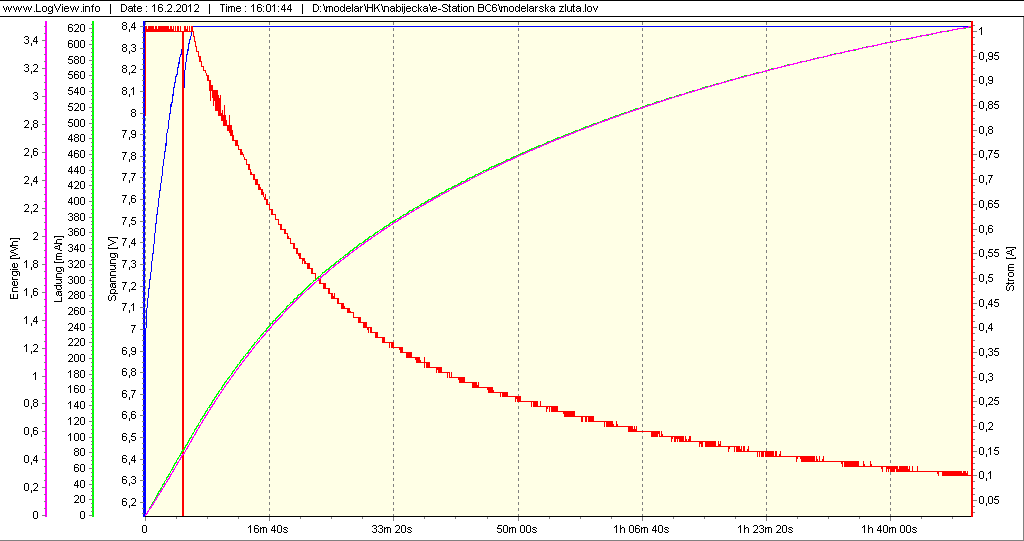Click the 16m 40s time axis mark
Image resolution: width=1024 pixels, height=541 pixels.
click(x=269, y=528)
